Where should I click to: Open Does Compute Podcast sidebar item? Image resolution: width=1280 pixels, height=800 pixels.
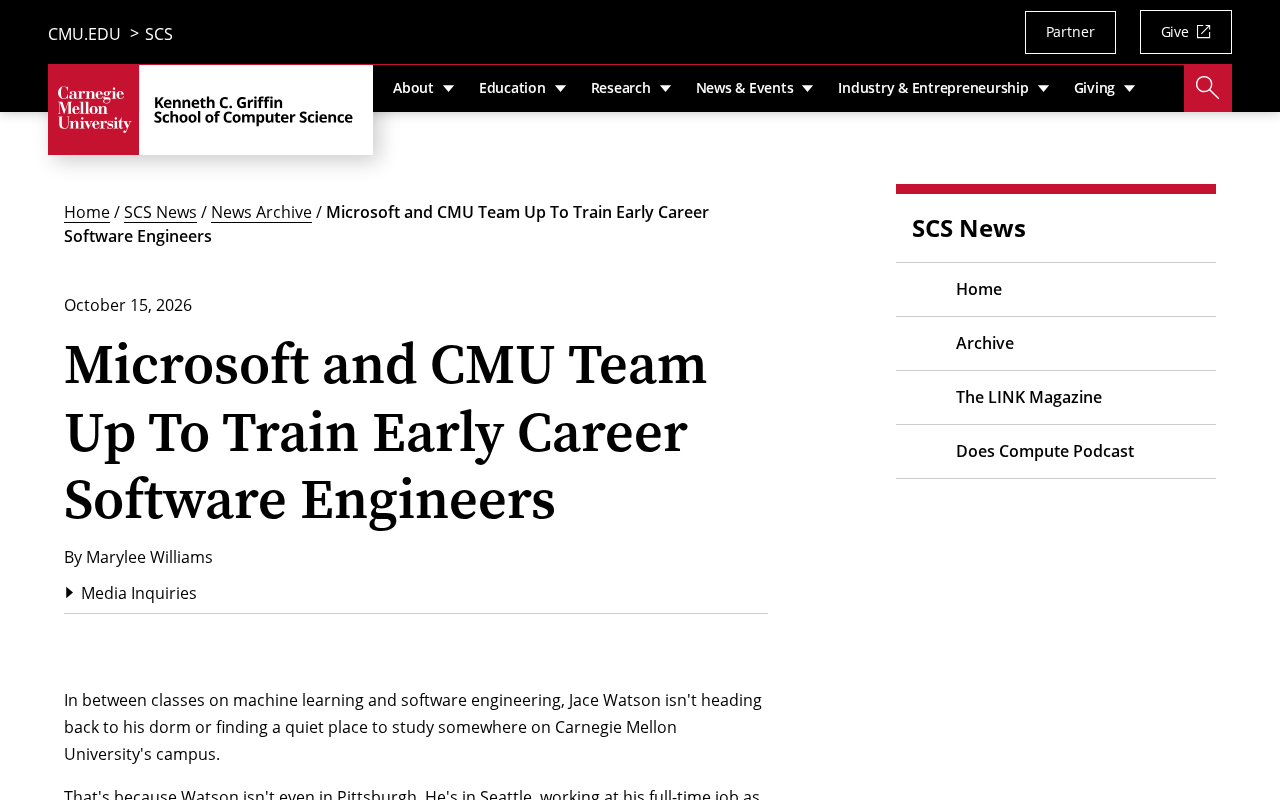tap(1056, 452)
